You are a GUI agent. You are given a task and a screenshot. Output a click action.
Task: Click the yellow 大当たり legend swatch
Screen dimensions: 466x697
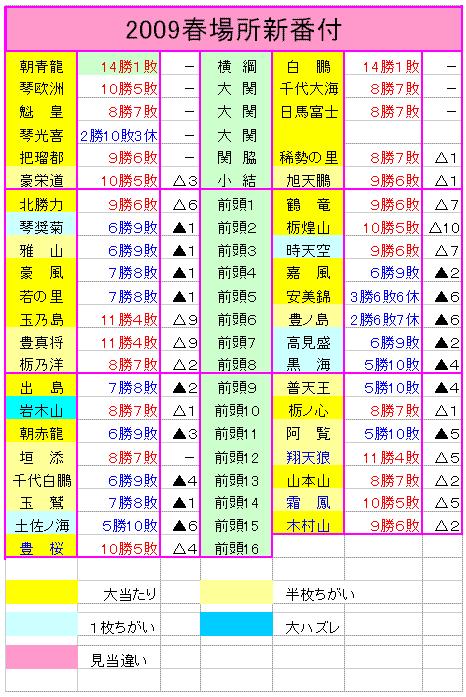[x=41, y=592]
